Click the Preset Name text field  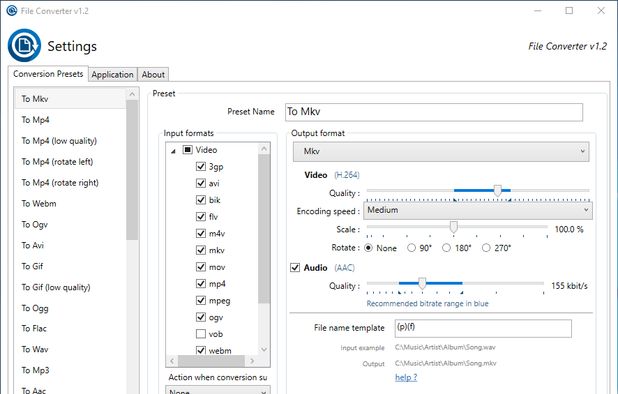click(434, 112)
